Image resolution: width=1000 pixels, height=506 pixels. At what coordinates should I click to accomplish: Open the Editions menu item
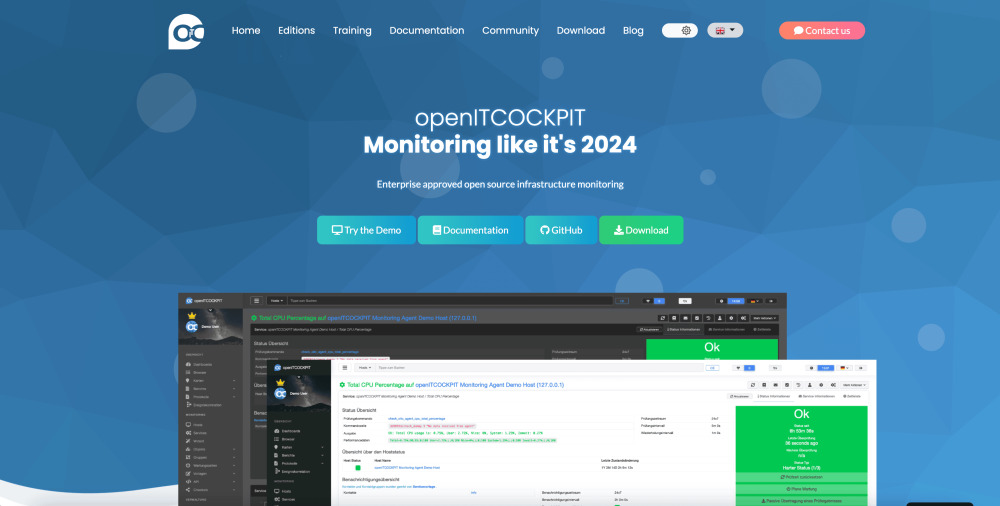[297, 31]
